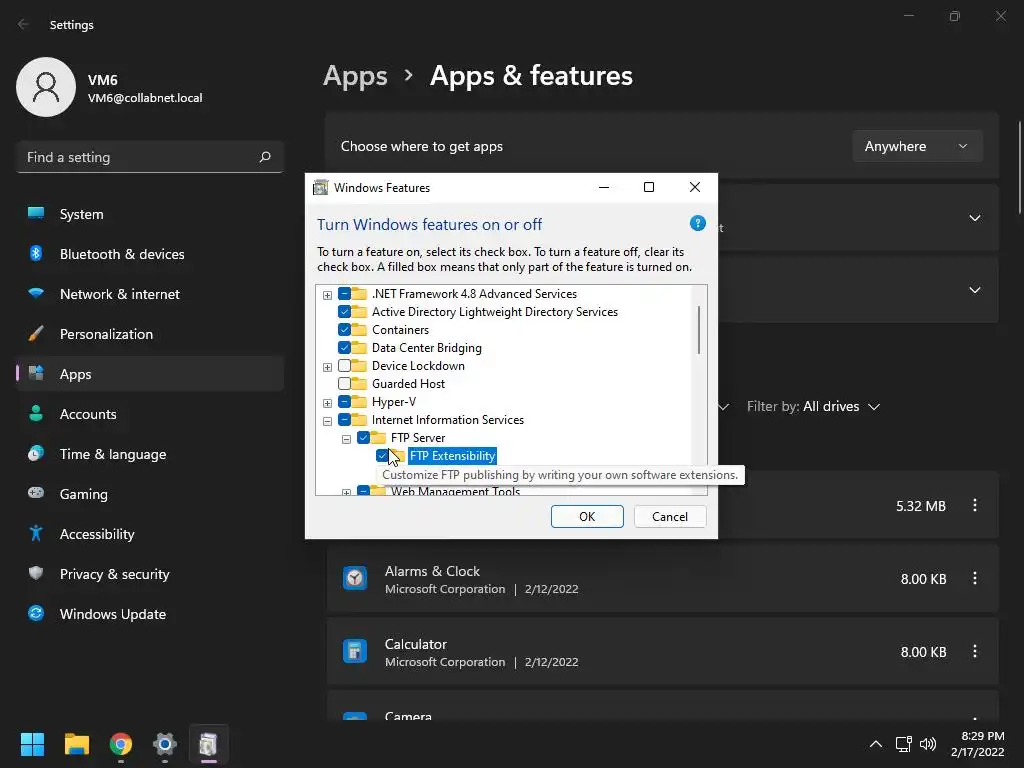1024x768 pixels.
Task: Uncheck the Data Center Bridging checkbox
Action: pyautogui.click(x=344, y=347)
